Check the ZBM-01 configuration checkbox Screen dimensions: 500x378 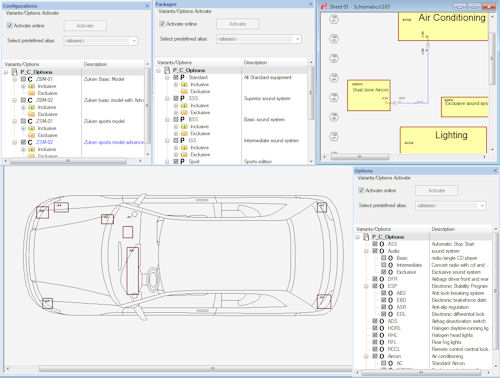(x=23, y=79)
